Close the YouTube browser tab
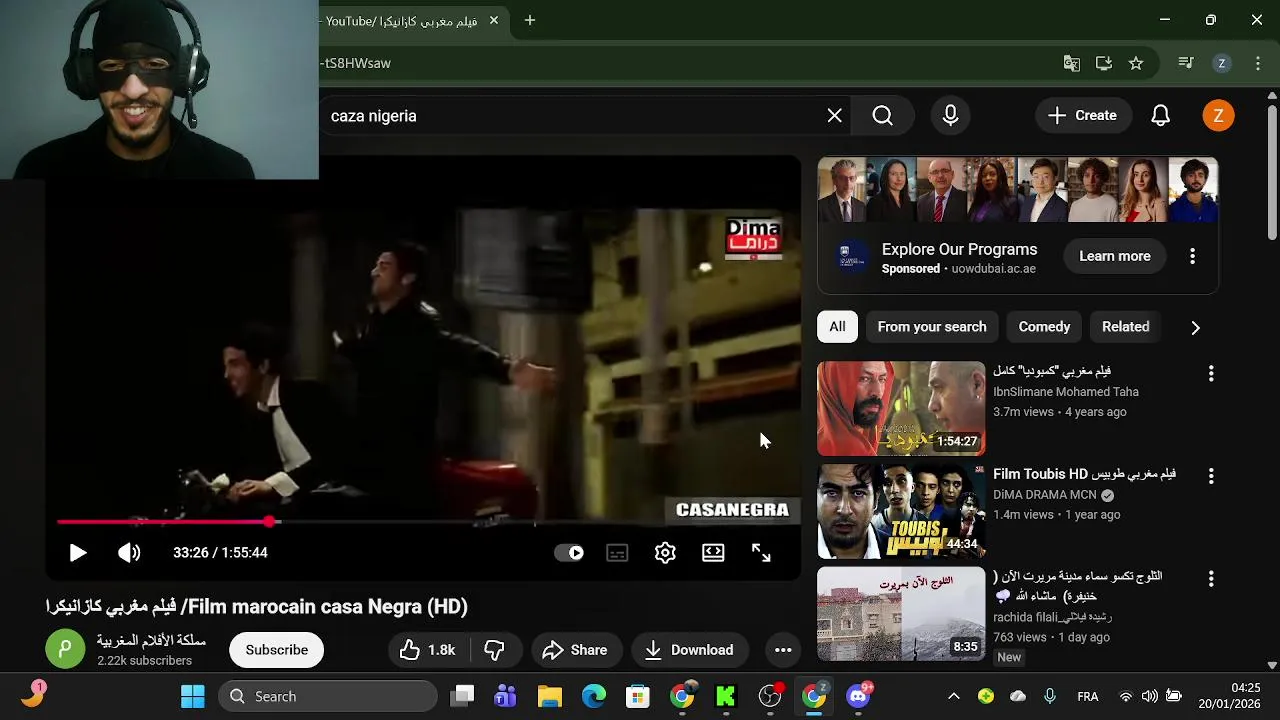1280x720 pixels. (493, 20)
